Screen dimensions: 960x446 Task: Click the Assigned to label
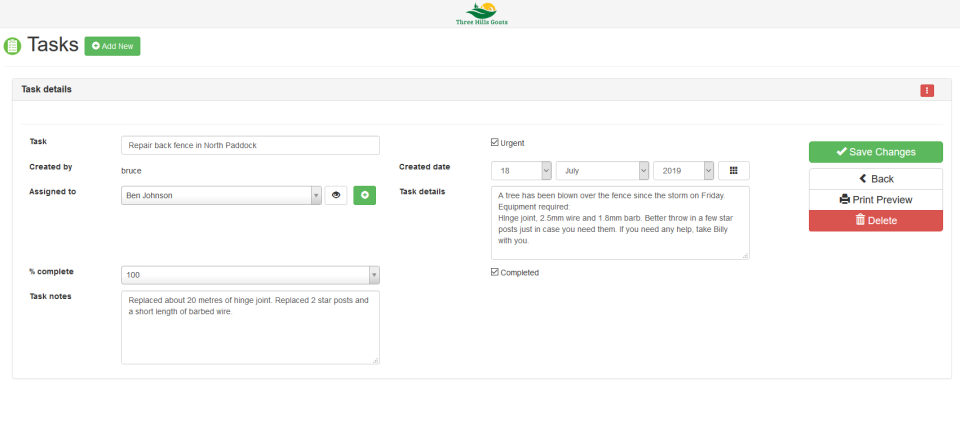coord(53,191)
